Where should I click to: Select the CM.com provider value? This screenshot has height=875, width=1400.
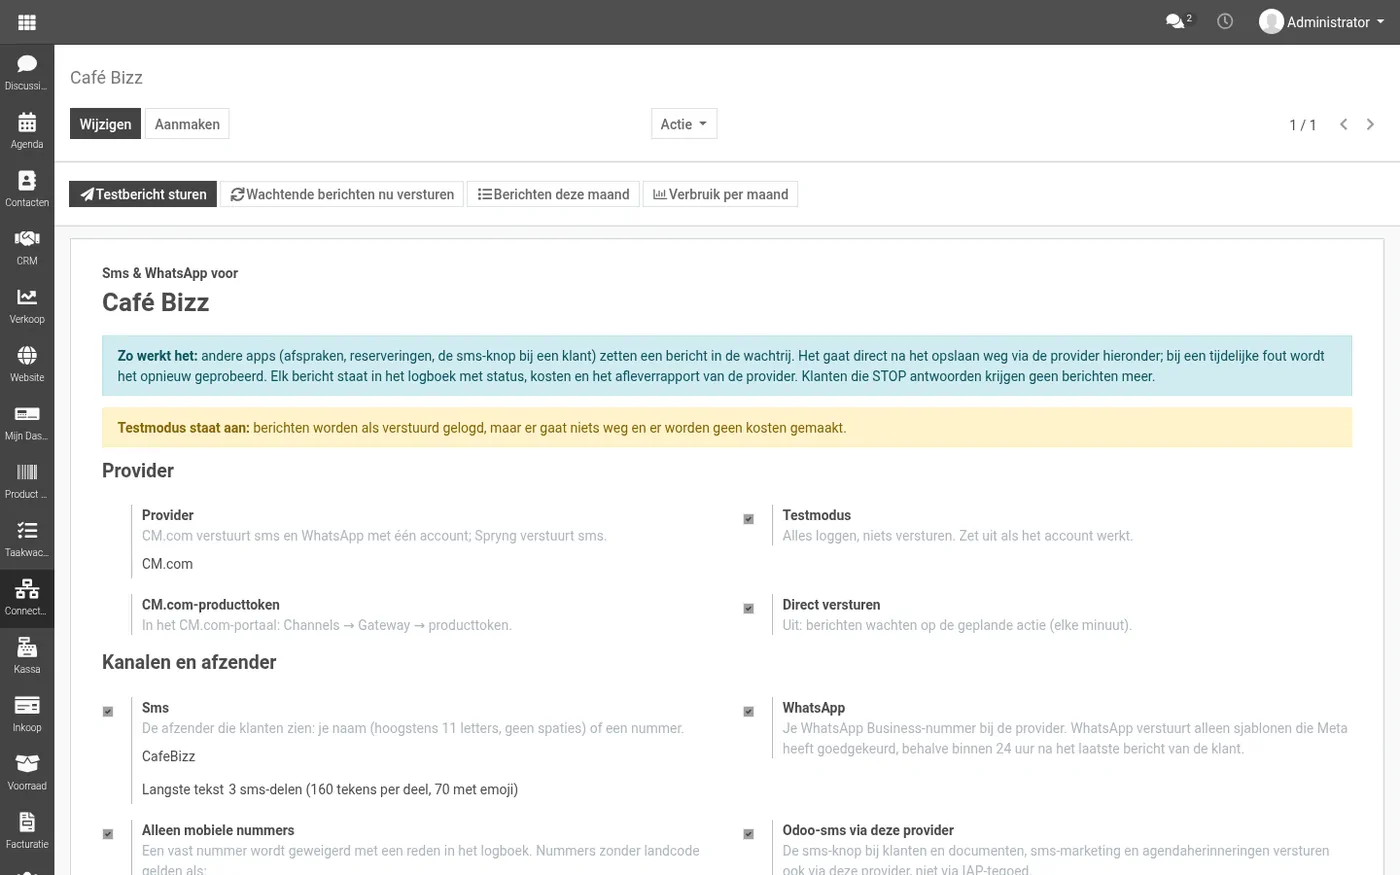pyautogui.click(x=167, y=564)
